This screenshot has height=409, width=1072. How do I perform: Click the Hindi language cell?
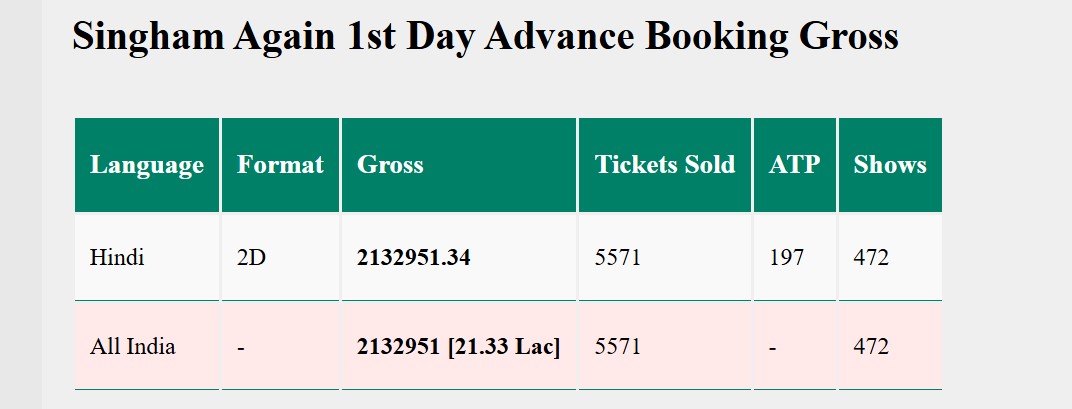[x=117, y=258]
